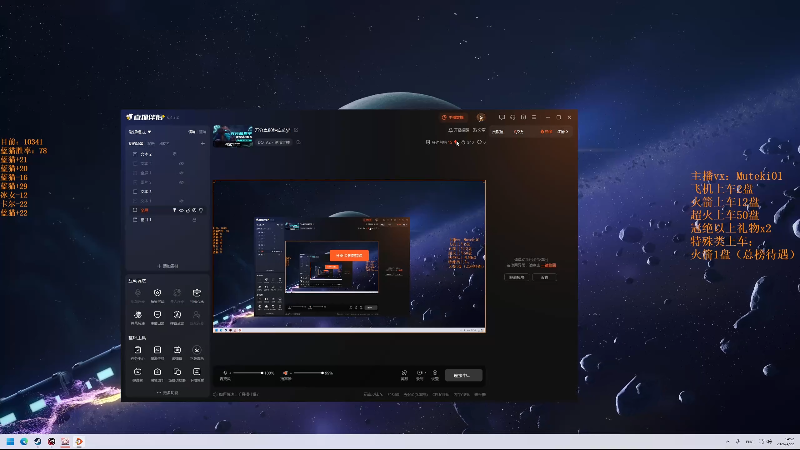Click the category tag button under the stream title
800x450 pixels.
coord(274,142)
